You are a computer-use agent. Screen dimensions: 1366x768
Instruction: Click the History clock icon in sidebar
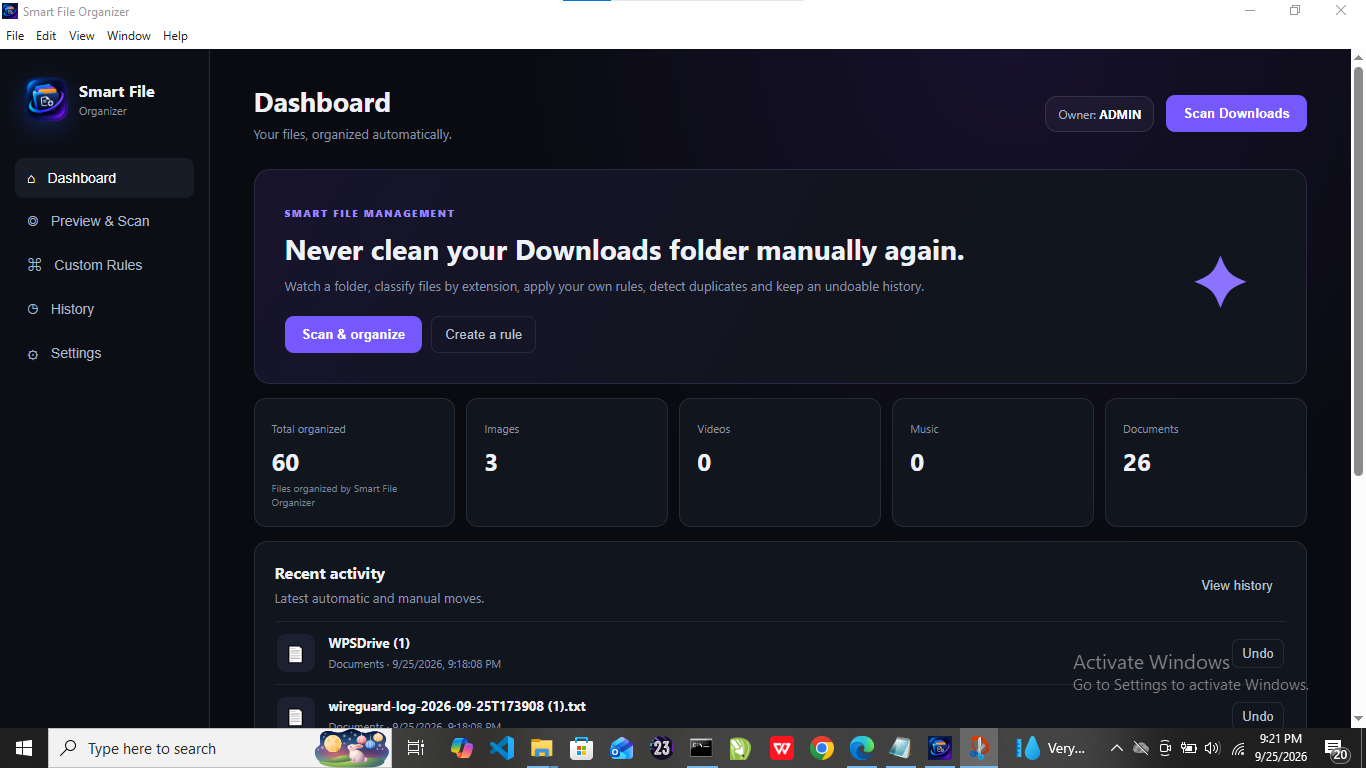pyautogui.click(x=33, y=309)
